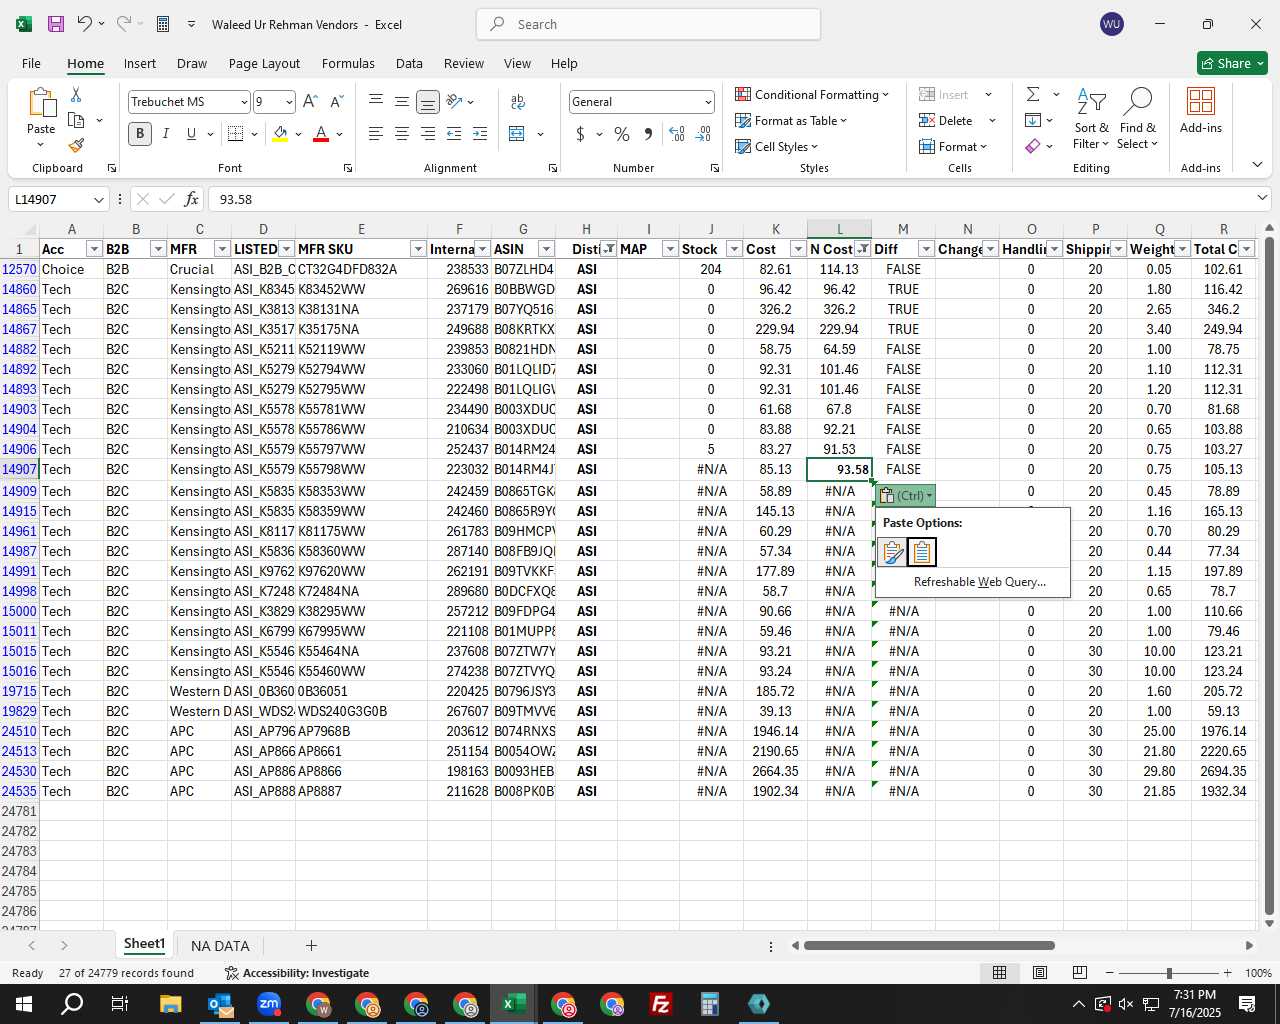
Task: Click the Undo icon
Action: [85, 24]
